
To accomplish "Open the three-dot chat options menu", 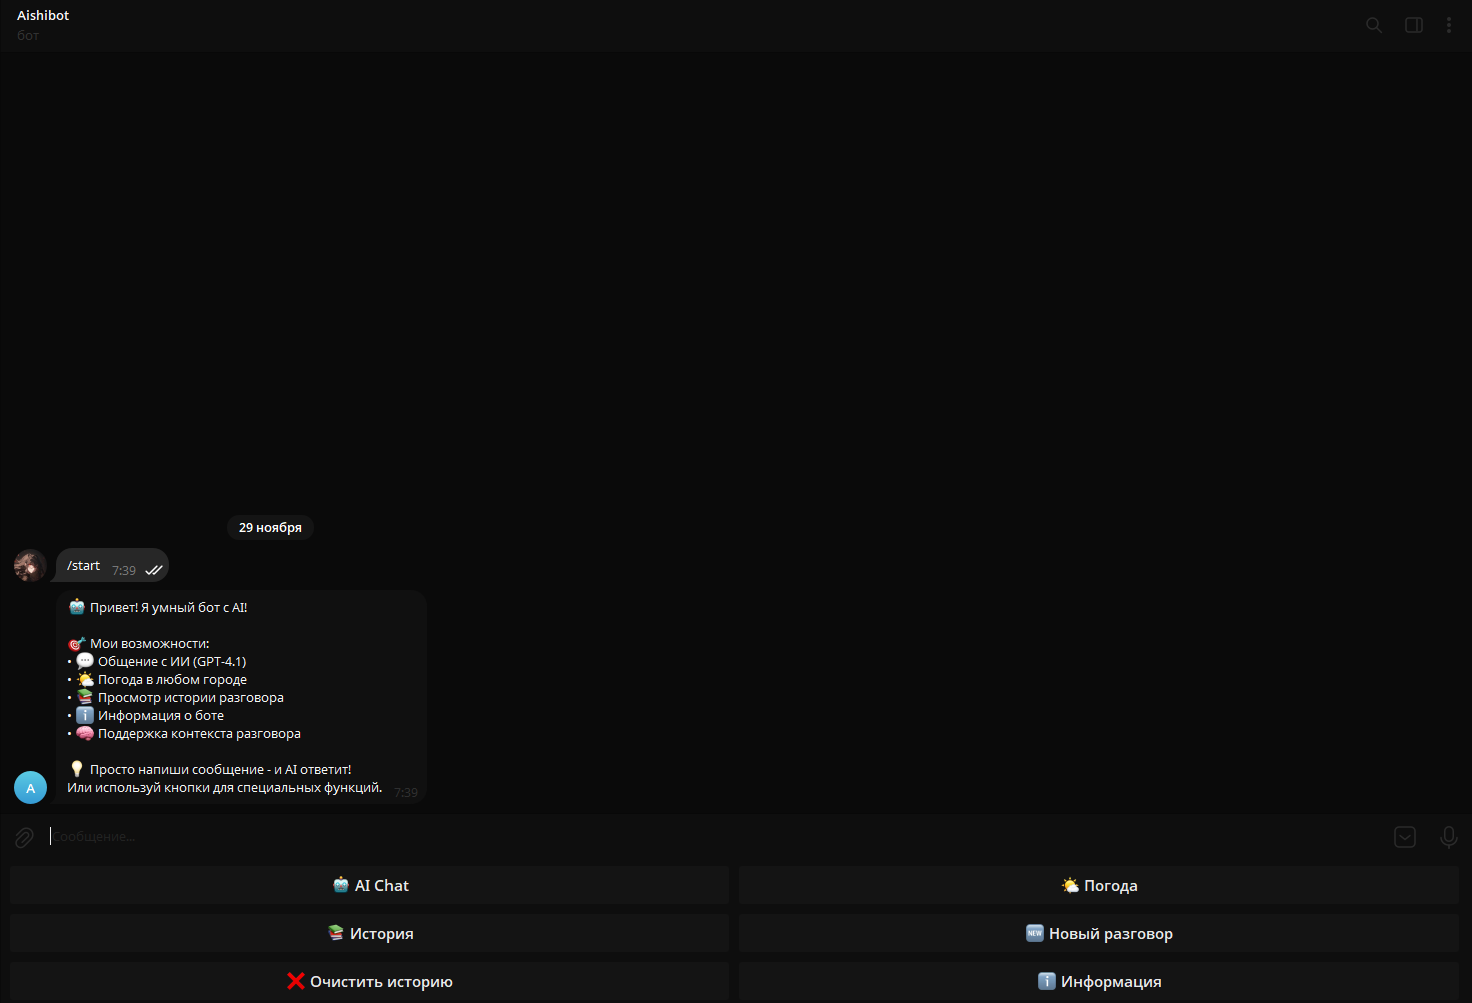I will coord(1449,25).
